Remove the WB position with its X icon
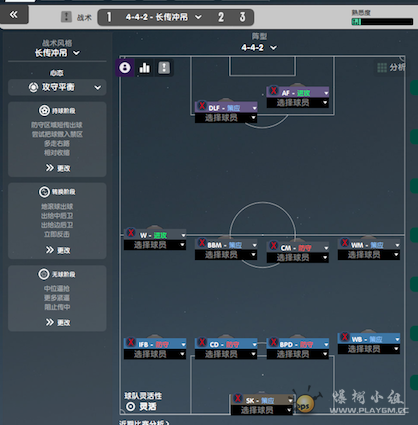The height and width of the screenshot is (425, 418). tap(345, 337)
